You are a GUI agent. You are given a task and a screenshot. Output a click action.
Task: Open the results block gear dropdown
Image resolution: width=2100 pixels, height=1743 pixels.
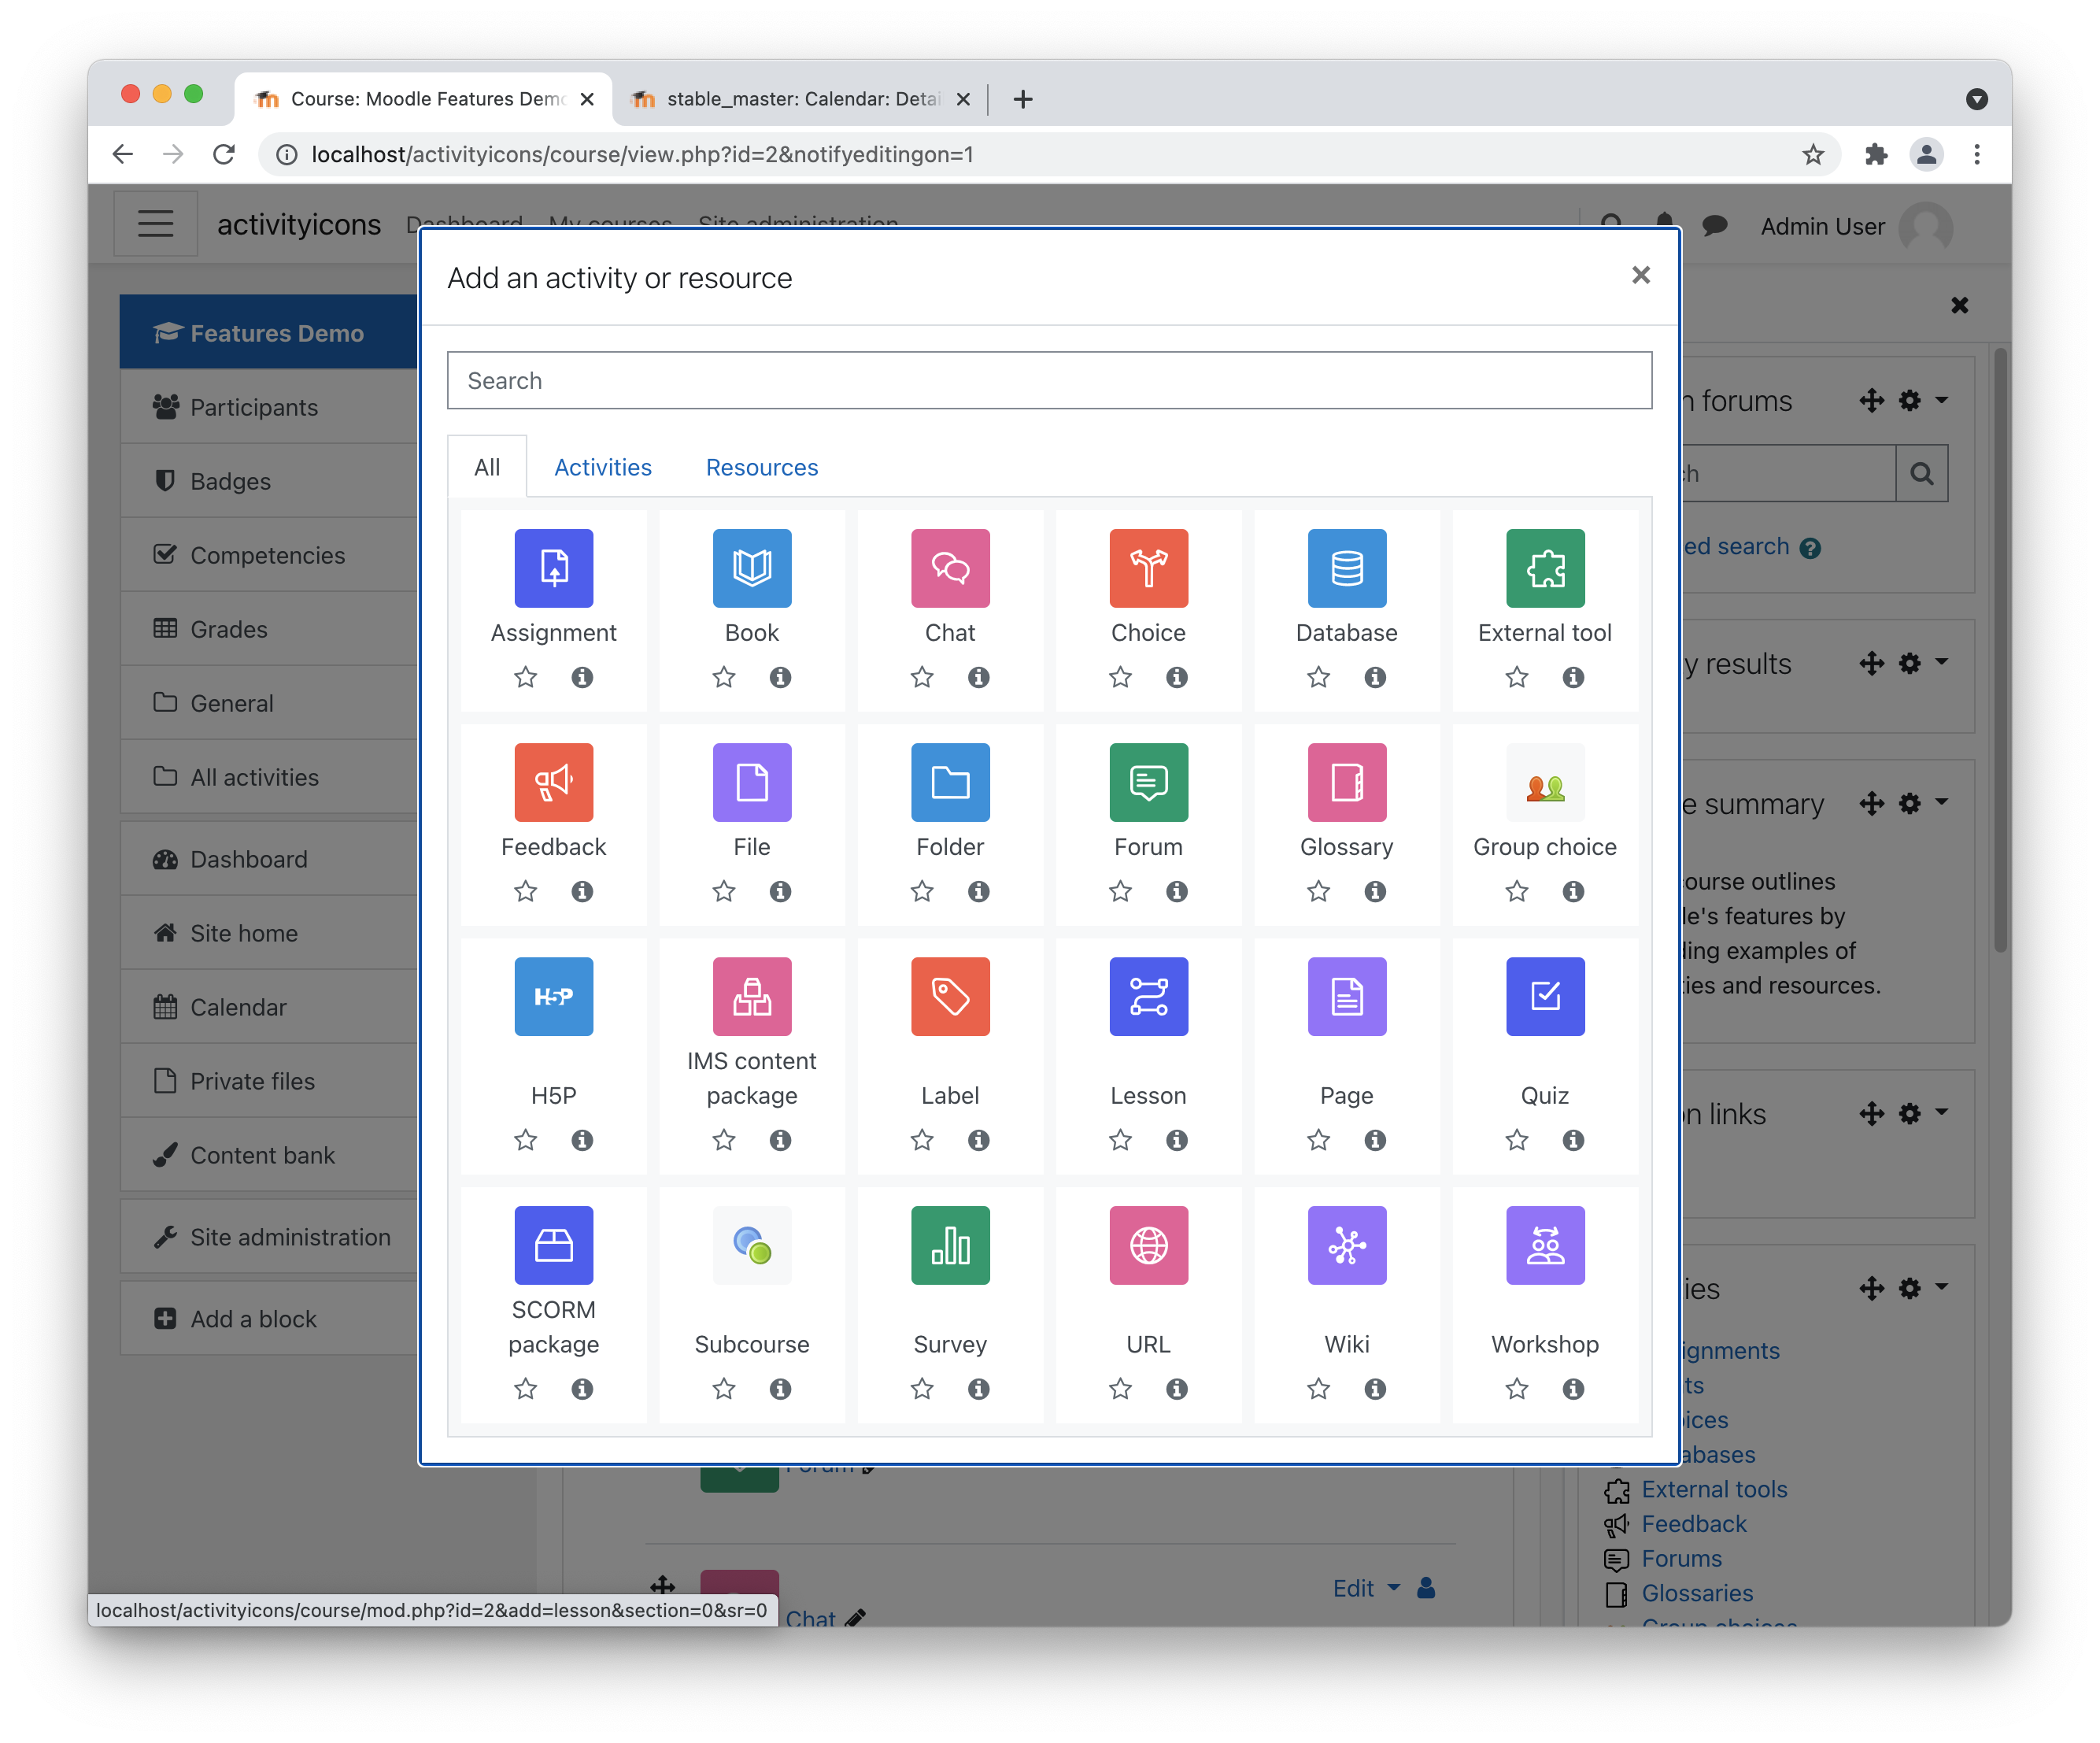click(x=1923, y=663)
